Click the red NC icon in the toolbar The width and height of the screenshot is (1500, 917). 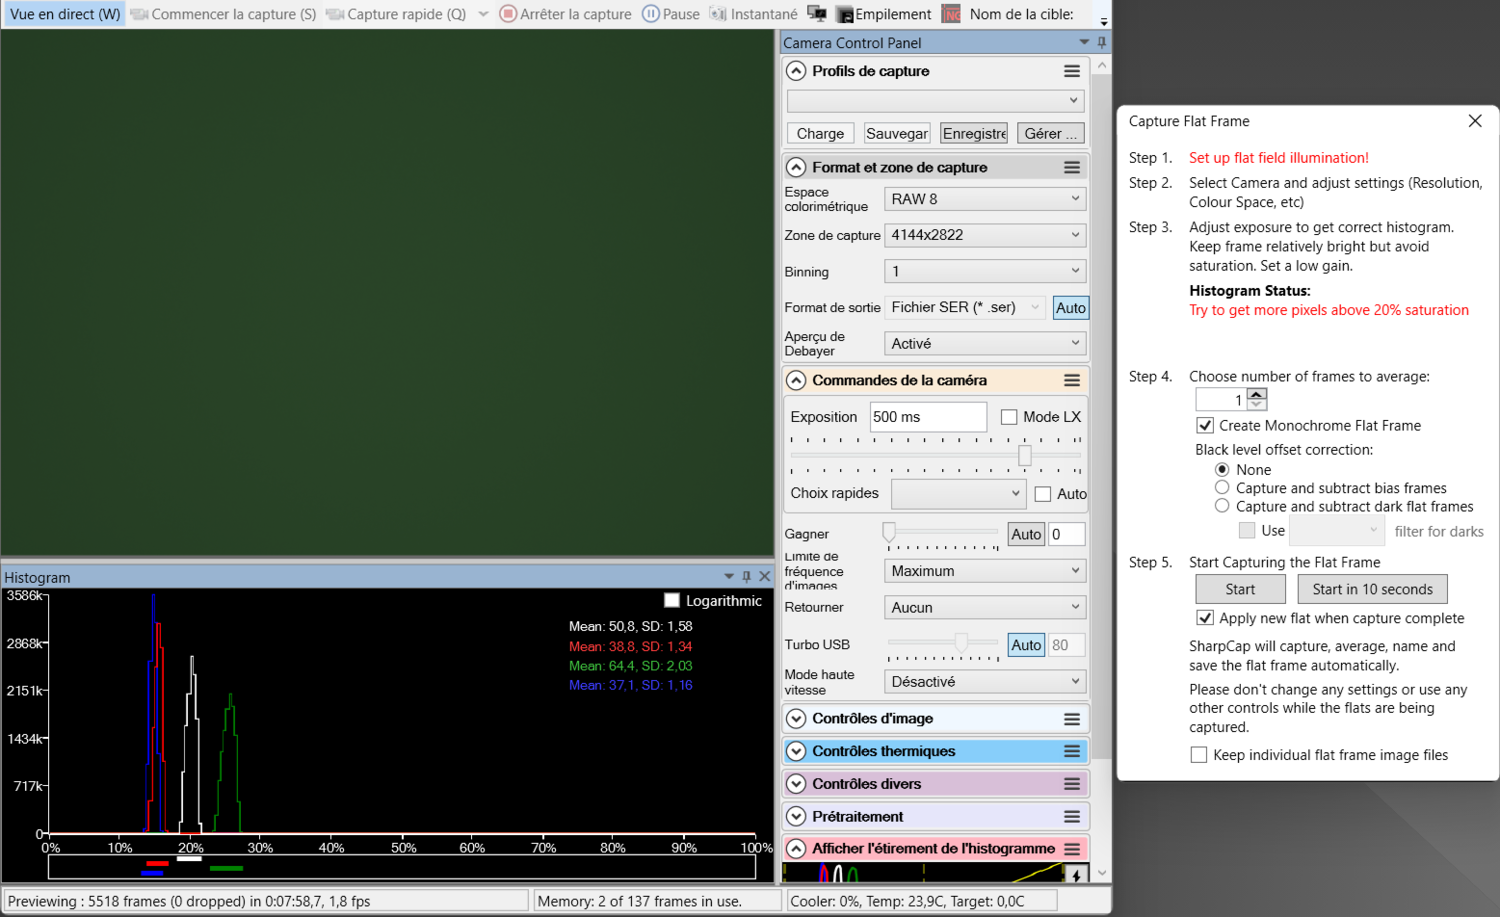[951, 14]
